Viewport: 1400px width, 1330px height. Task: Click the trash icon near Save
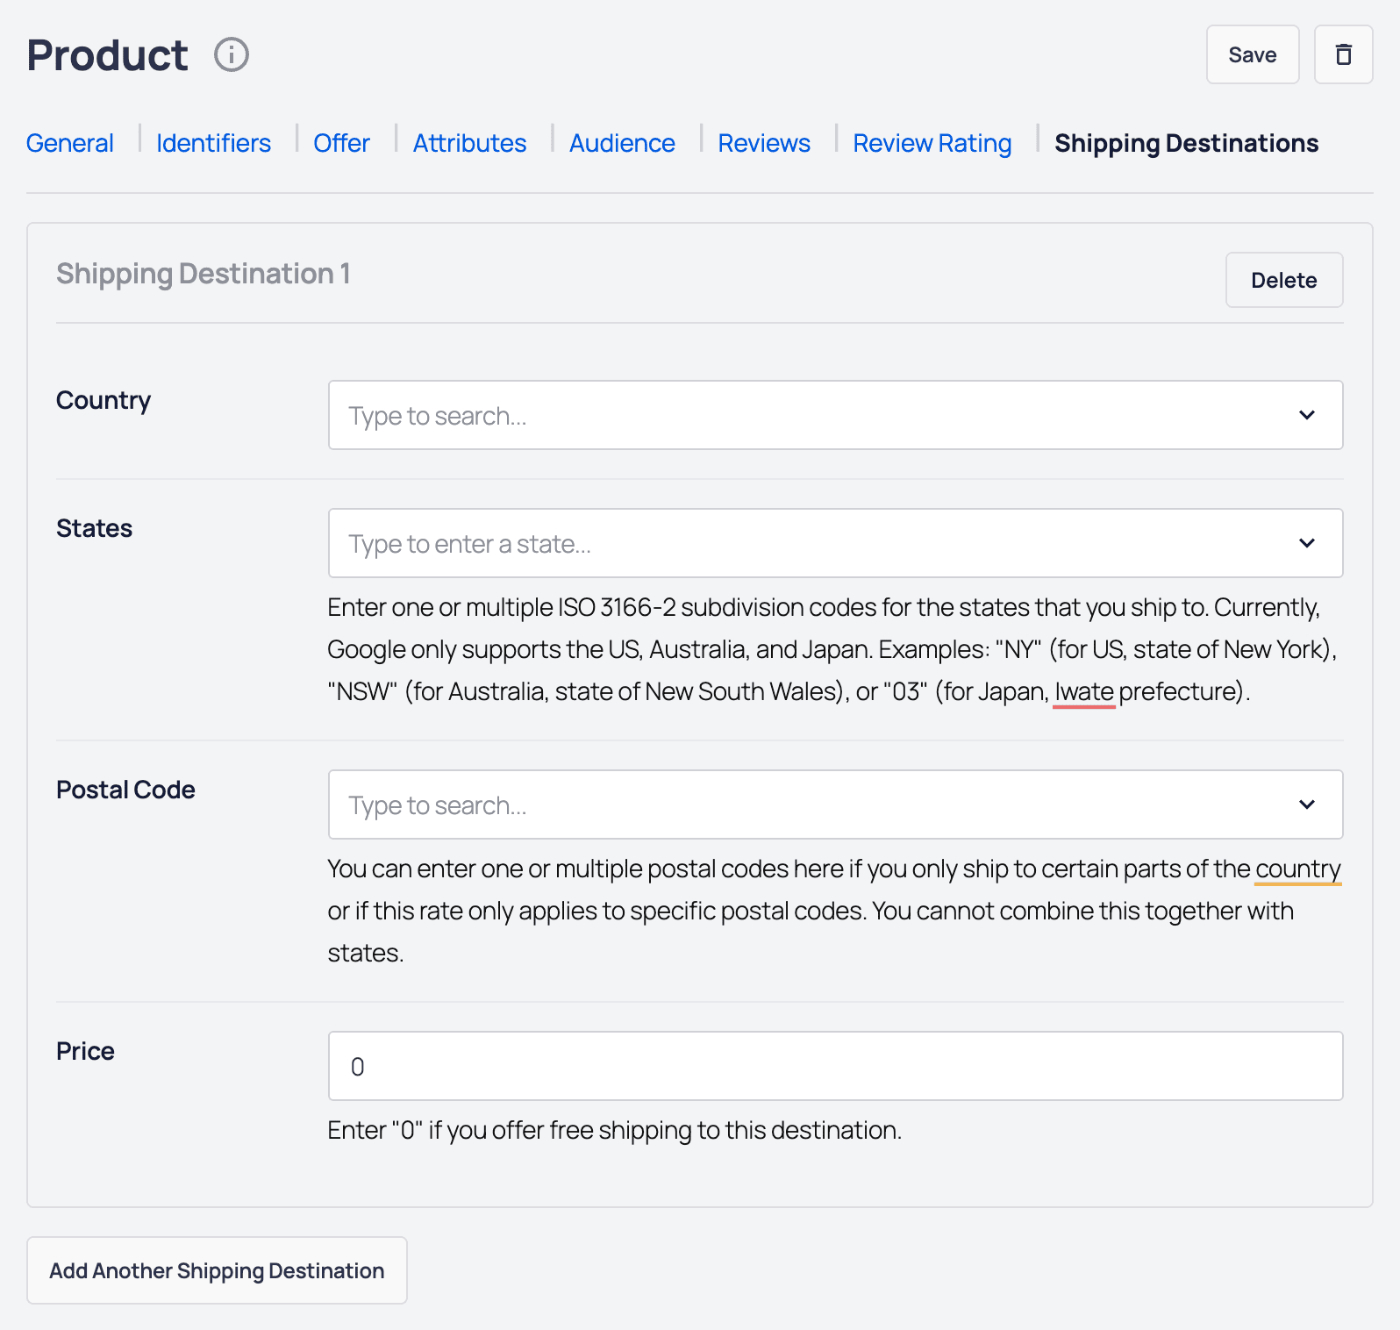[x=1343, y=54]
